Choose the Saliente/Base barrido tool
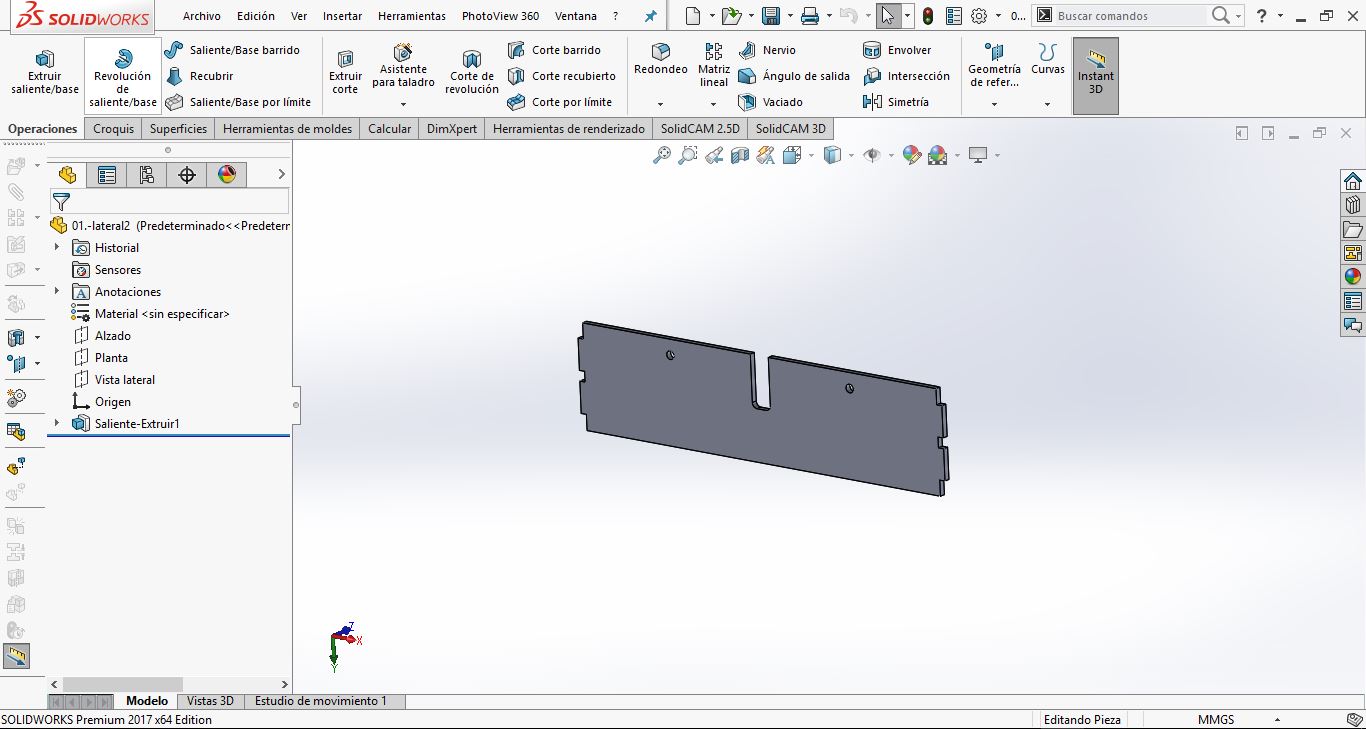Image resolution: width=1366 pixels, height=729 pixels. pos(232,50)
